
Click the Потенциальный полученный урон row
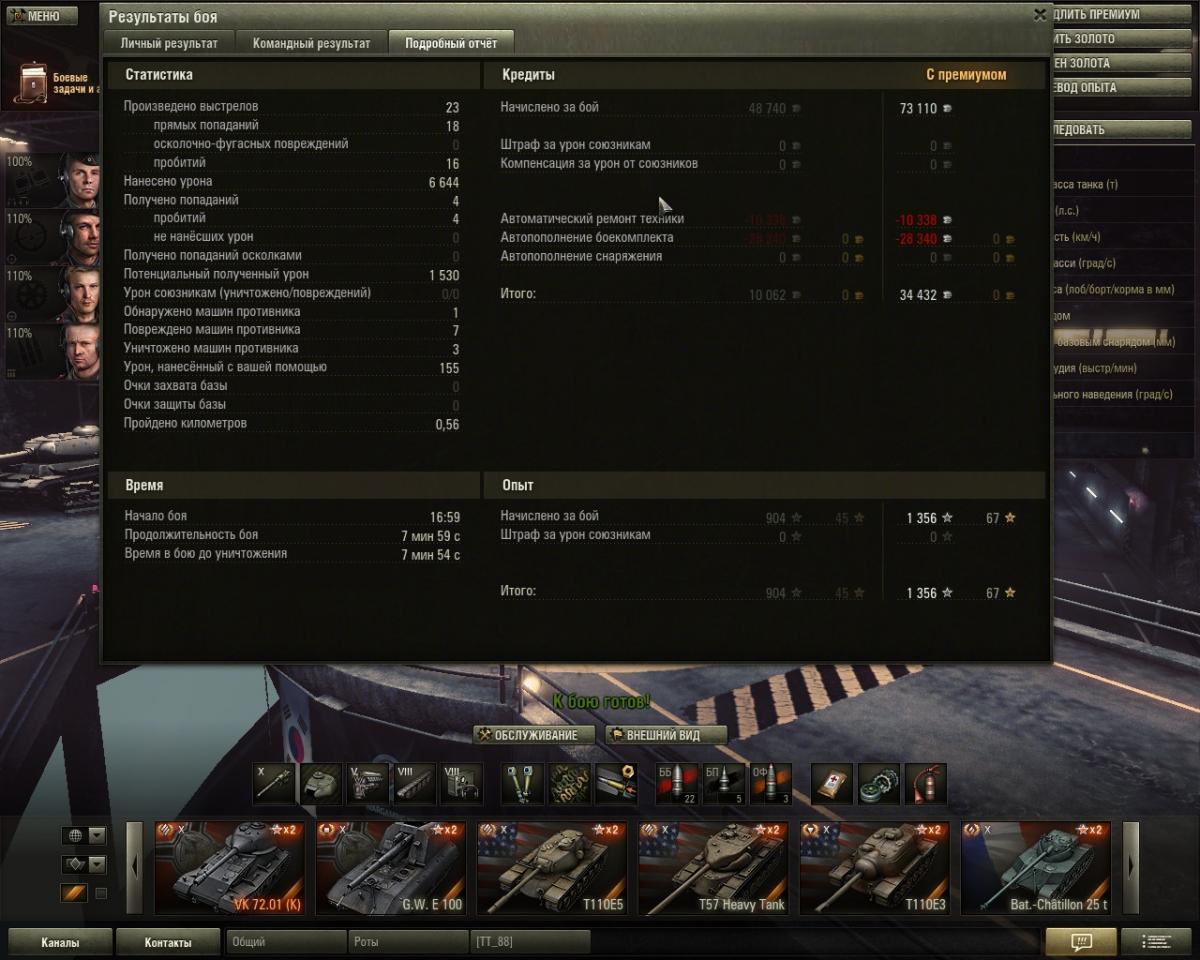pos(292,274)
